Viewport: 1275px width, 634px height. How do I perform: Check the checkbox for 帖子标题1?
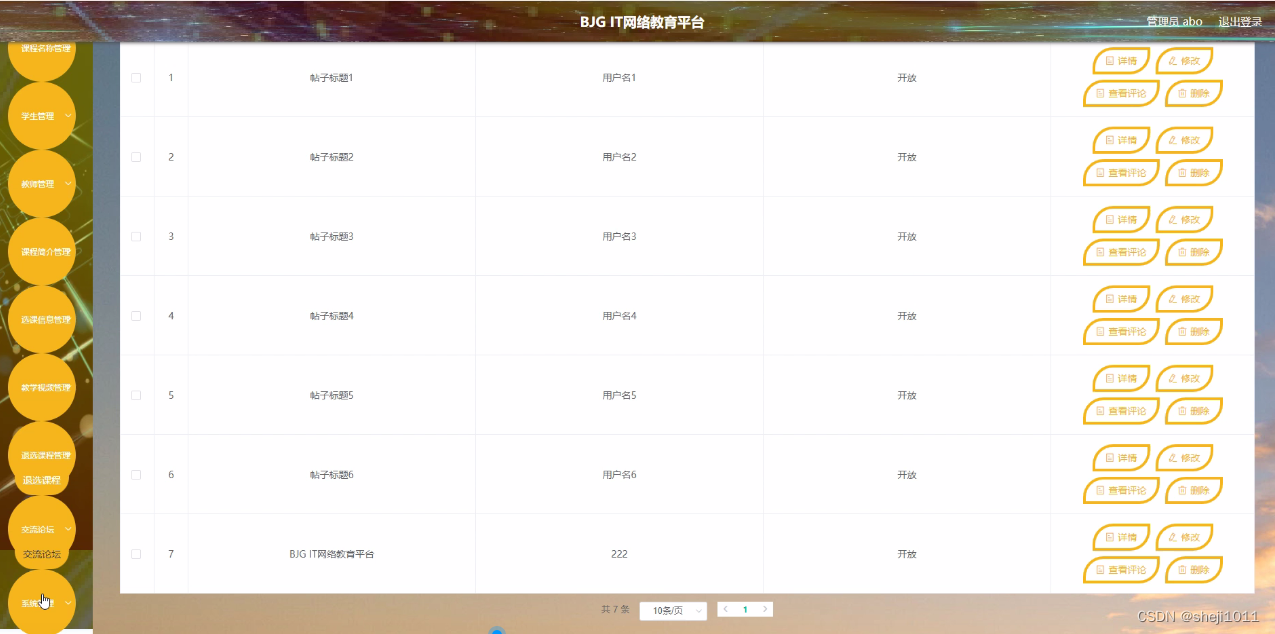coord(136,77)
